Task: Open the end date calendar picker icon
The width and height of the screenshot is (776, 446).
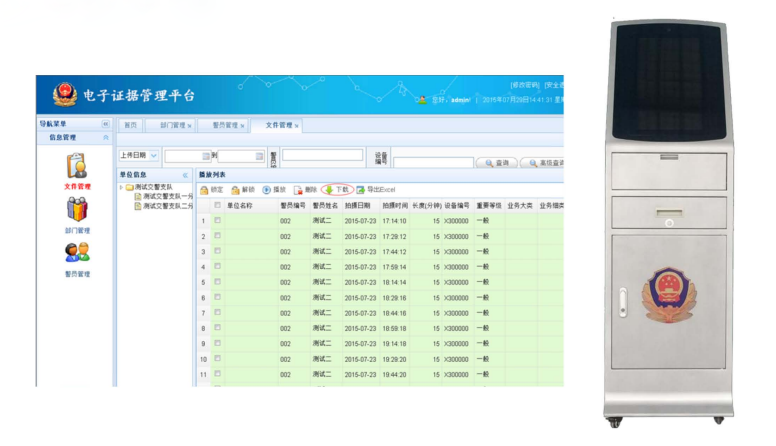Action: [259, 156]
